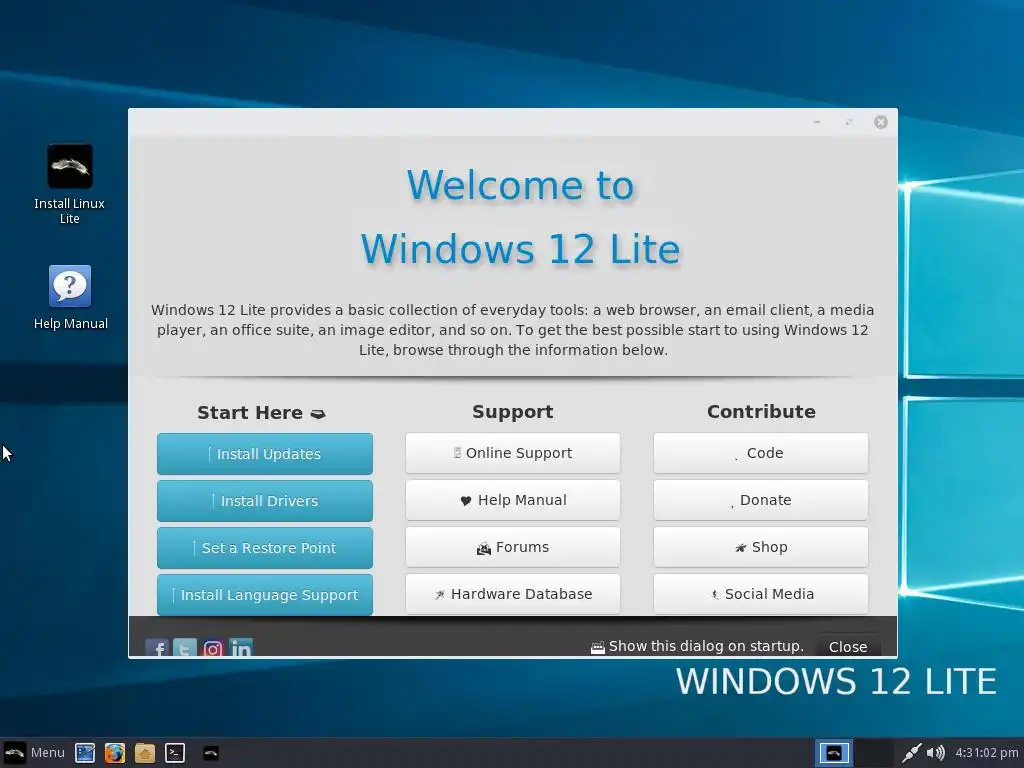
Task: Open the Shop button
Action: [x=761, y=547]
